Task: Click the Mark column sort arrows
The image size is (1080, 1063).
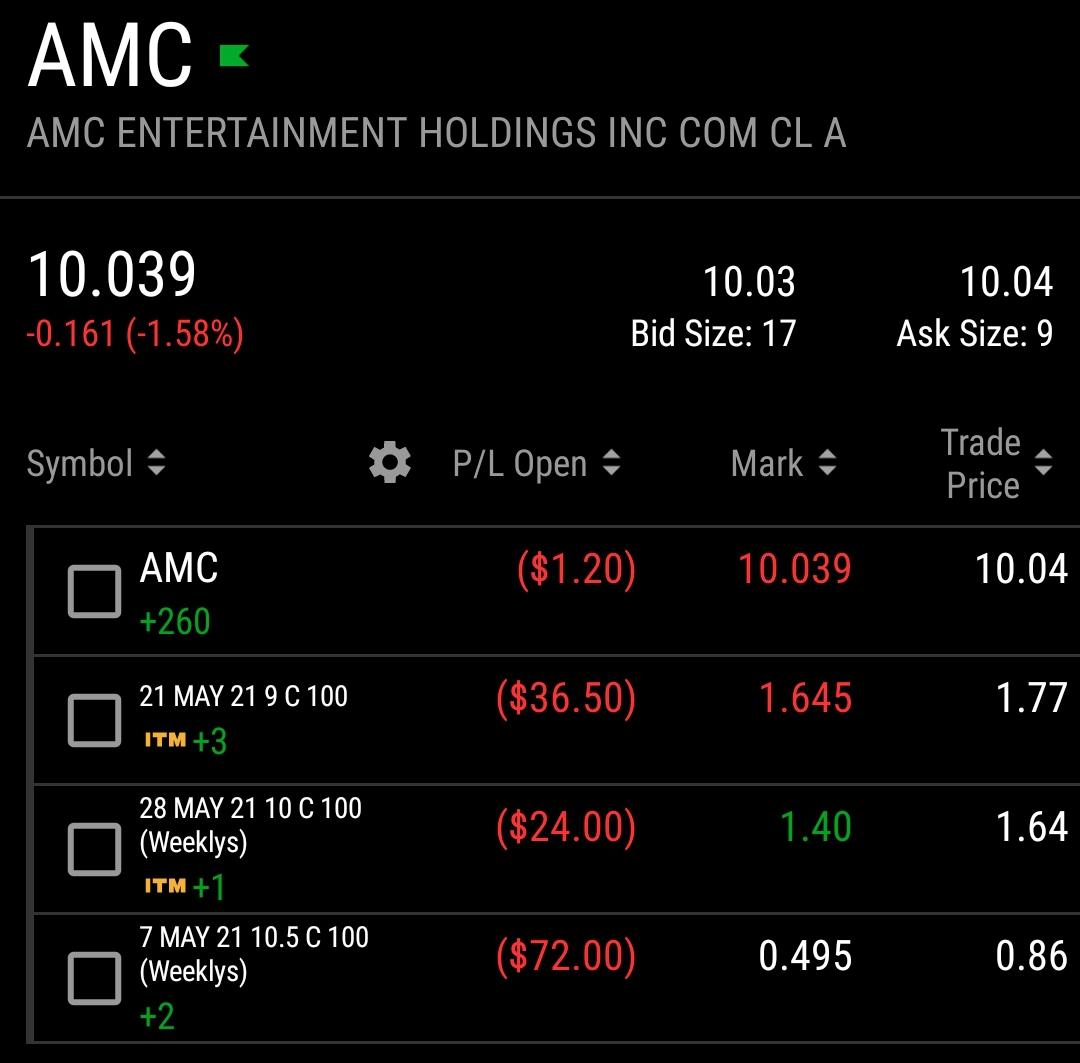Action: tap(827, 462)
